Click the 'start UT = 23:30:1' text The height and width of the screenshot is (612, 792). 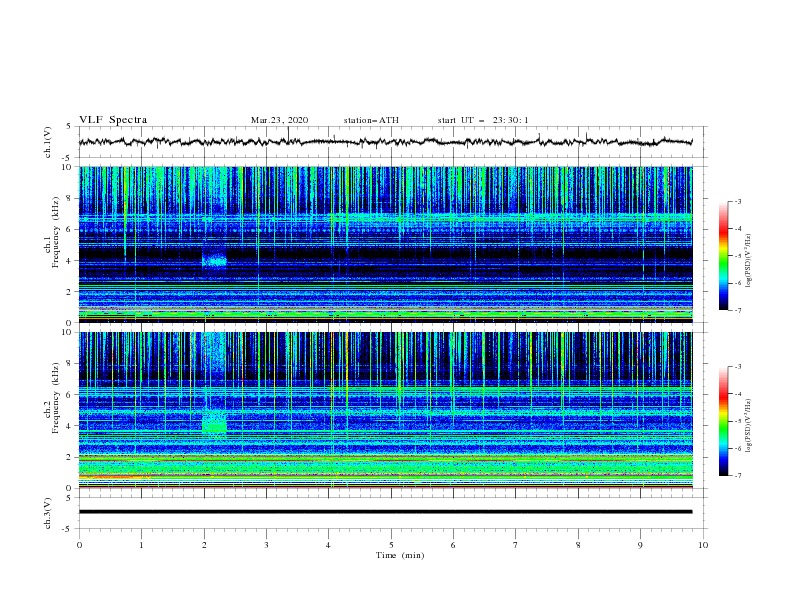(483, 120)
